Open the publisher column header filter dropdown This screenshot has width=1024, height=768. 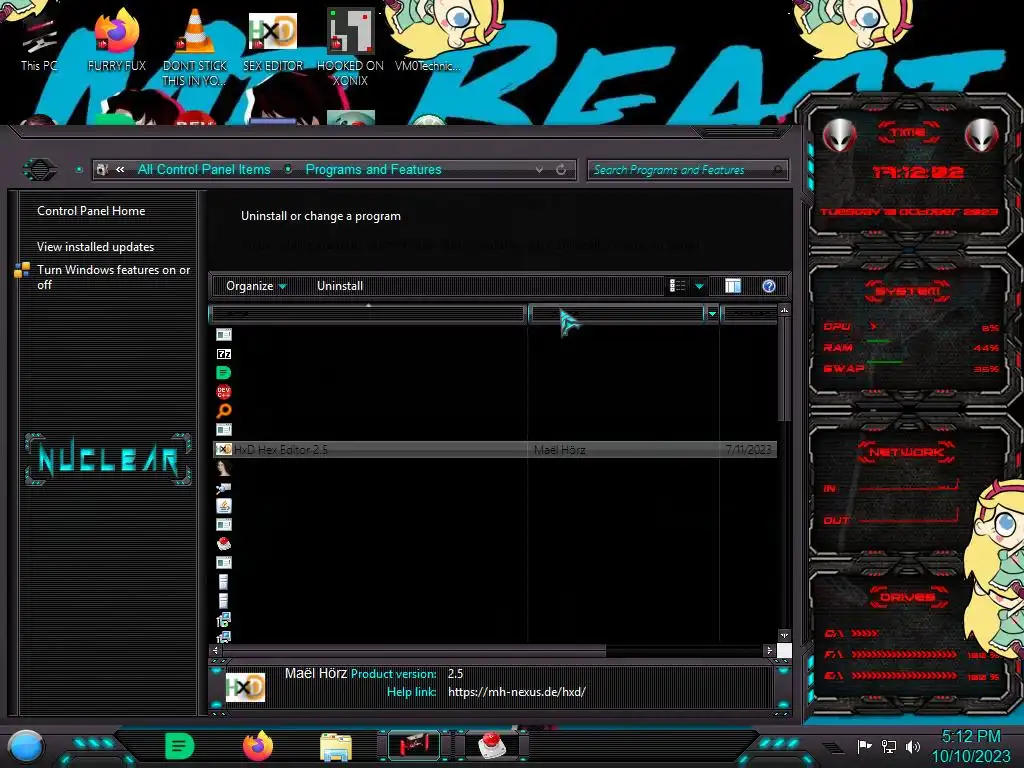pos(712,314)
